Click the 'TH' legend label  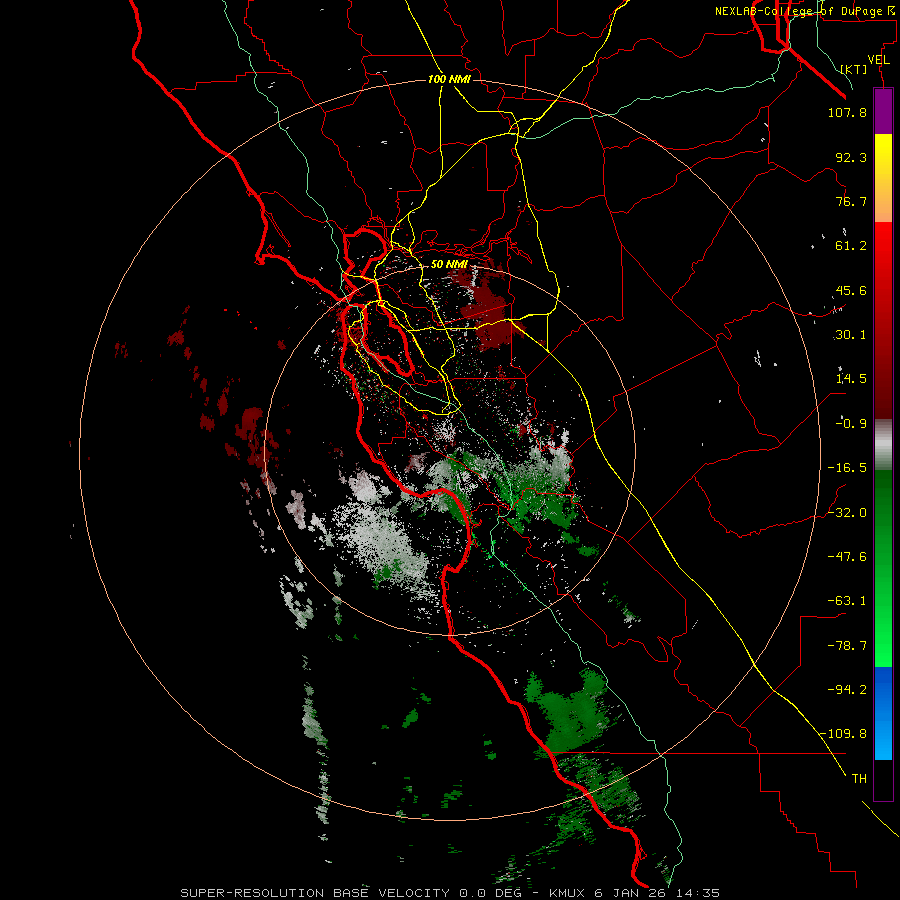click(859, 779)
